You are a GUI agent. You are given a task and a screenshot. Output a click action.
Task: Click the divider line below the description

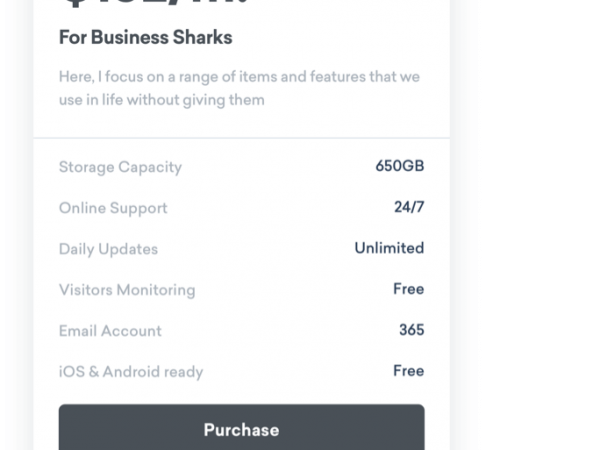241,137
